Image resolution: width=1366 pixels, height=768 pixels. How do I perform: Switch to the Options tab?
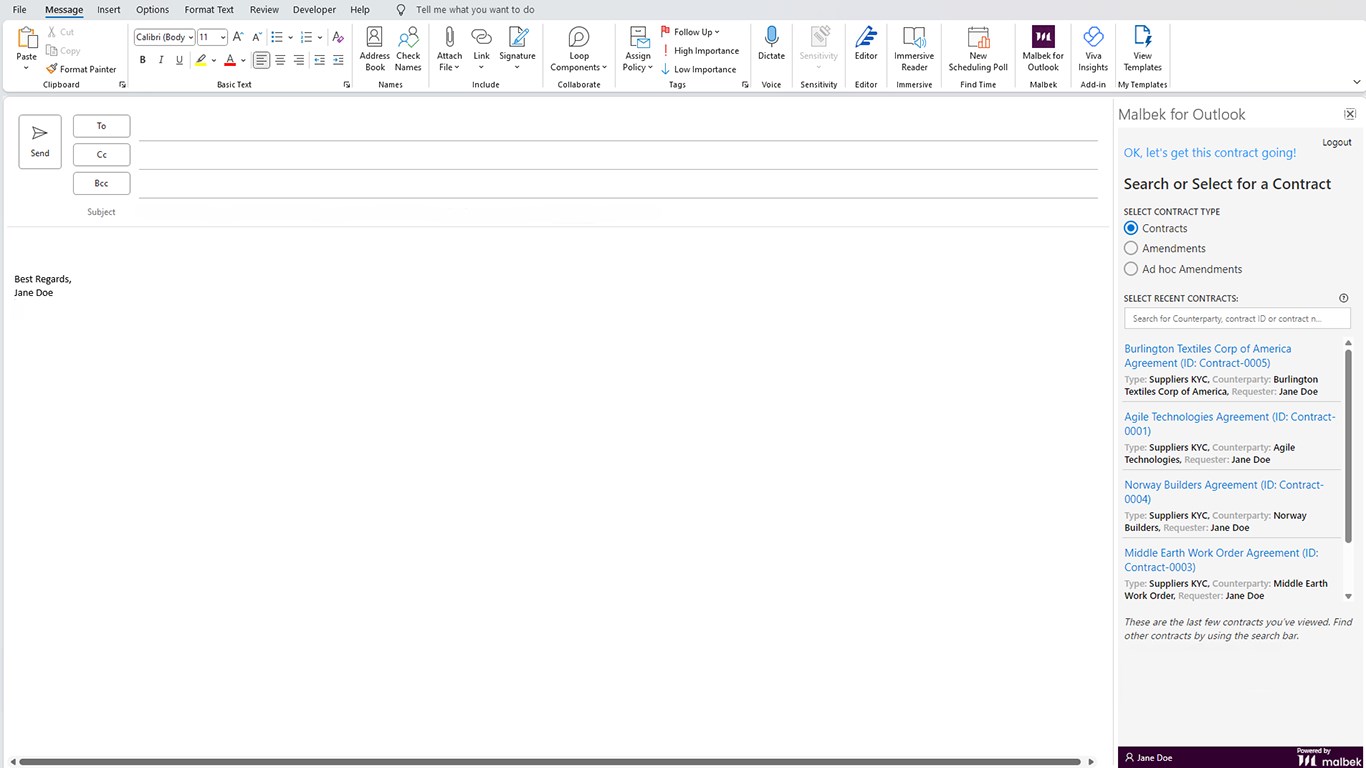point(153,10)
